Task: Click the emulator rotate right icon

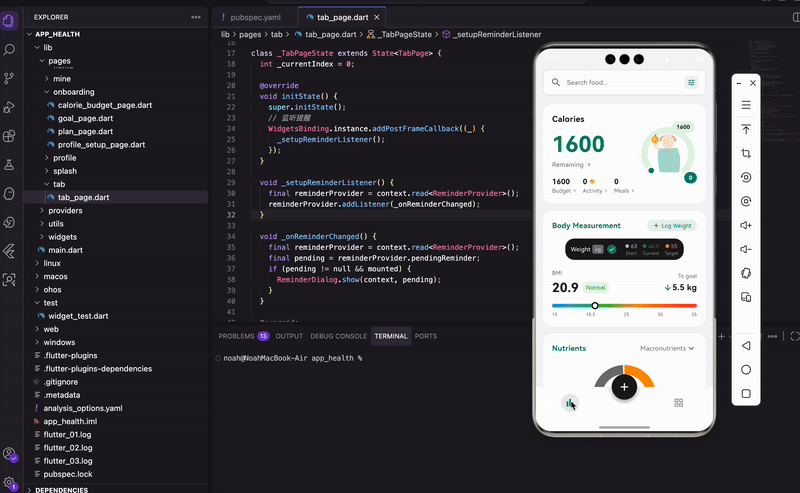Action: 746,201
